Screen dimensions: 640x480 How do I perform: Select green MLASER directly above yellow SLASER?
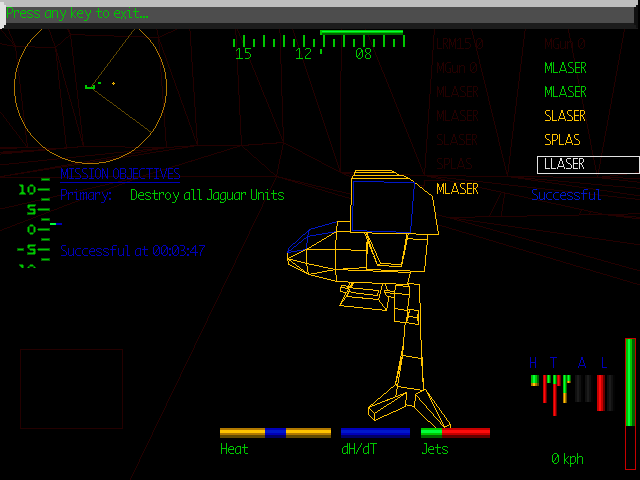coord(565,92)
